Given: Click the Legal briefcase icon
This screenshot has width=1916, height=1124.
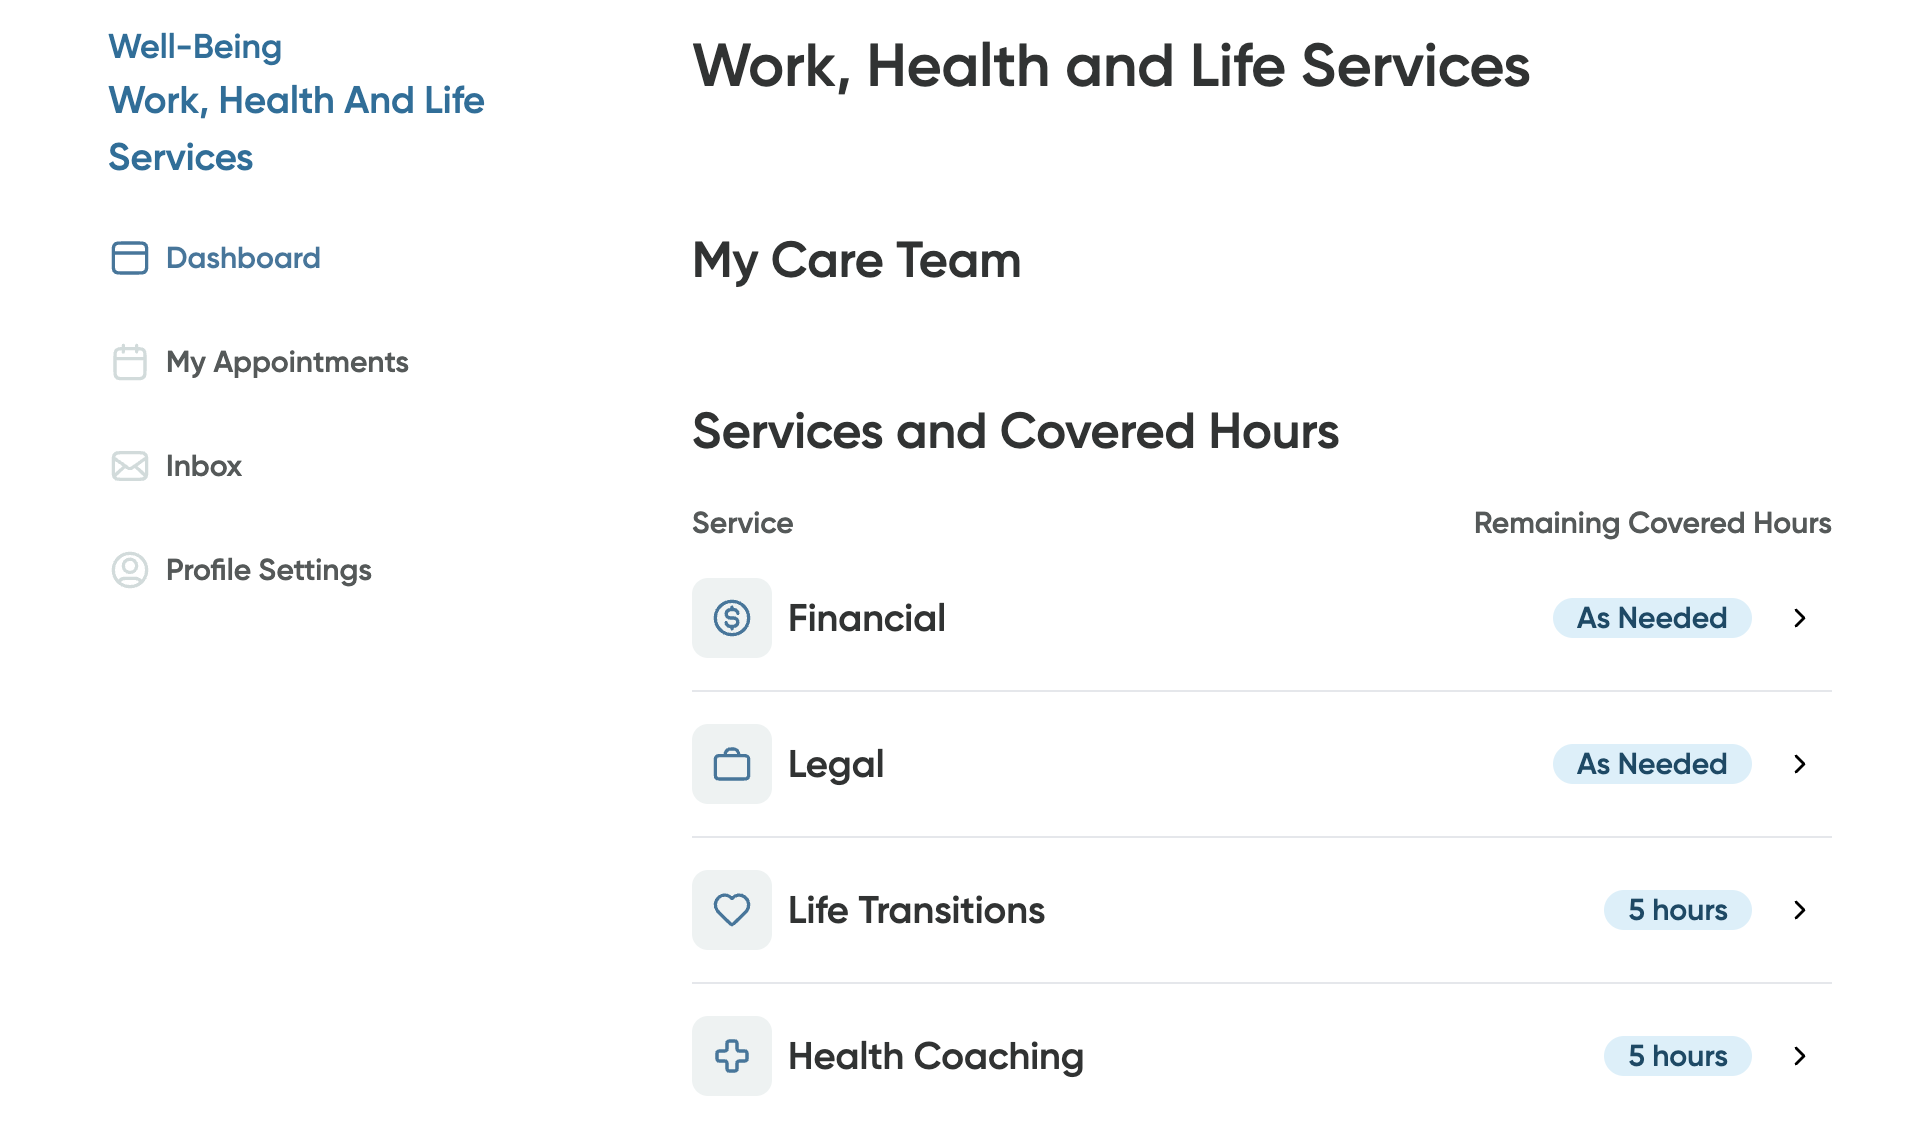Looking at the screenshot, I should (x=731, y=763).
